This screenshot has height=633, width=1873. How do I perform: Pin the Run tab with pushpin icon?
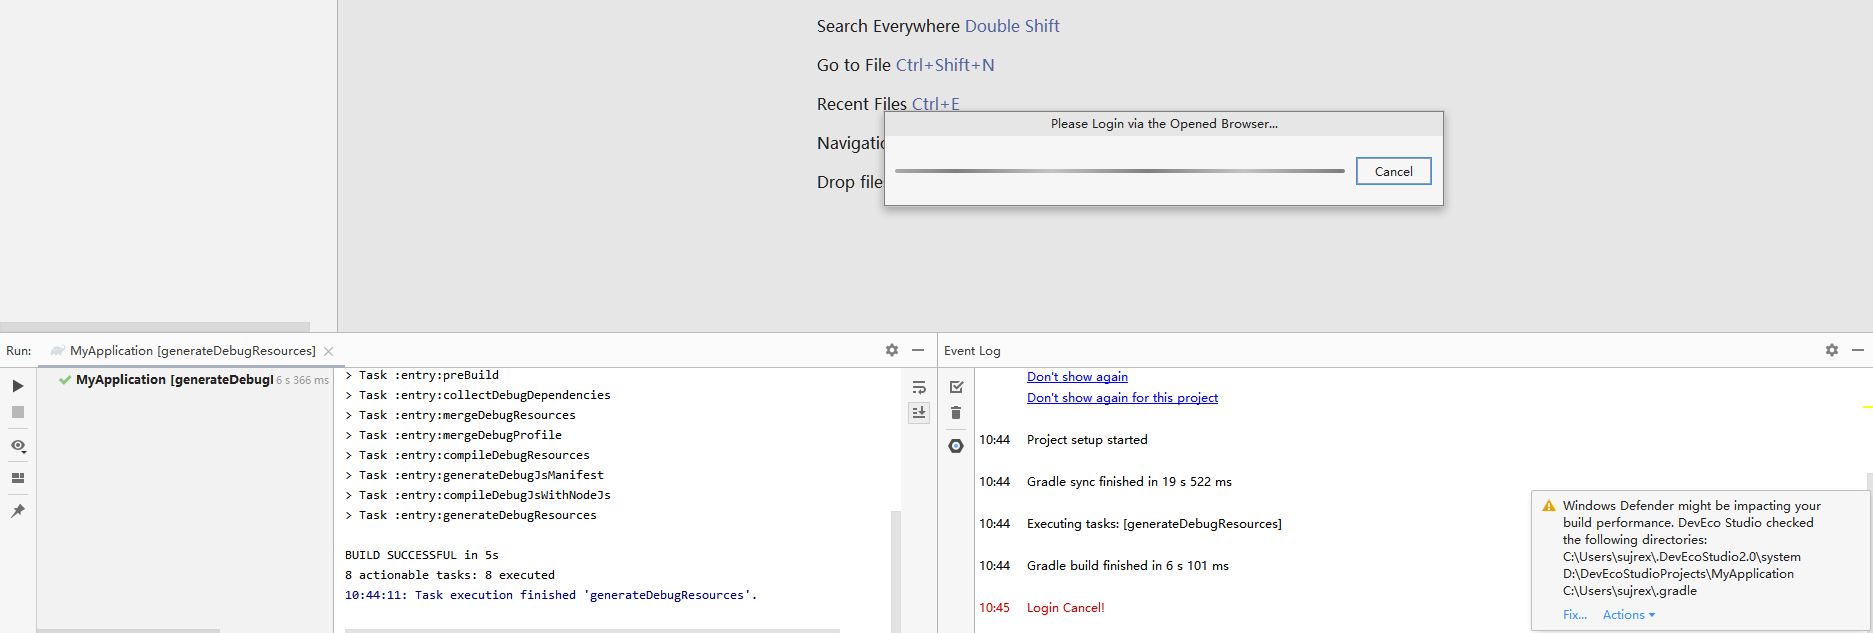18,511
